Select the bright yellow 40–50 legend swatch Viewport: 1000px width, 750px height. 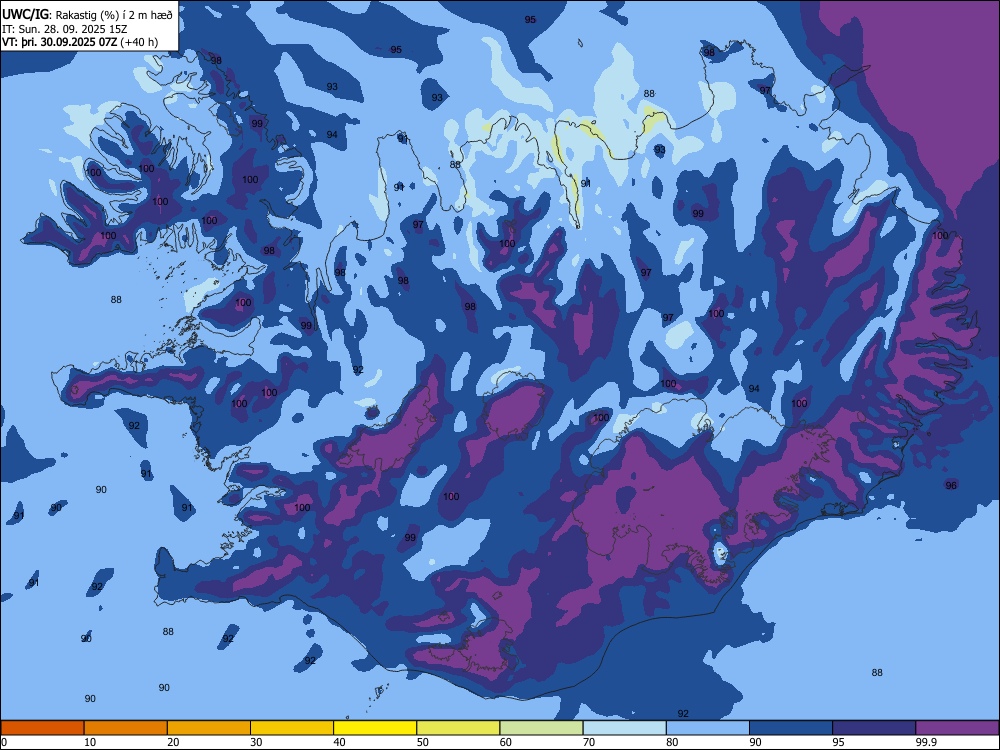375,728
